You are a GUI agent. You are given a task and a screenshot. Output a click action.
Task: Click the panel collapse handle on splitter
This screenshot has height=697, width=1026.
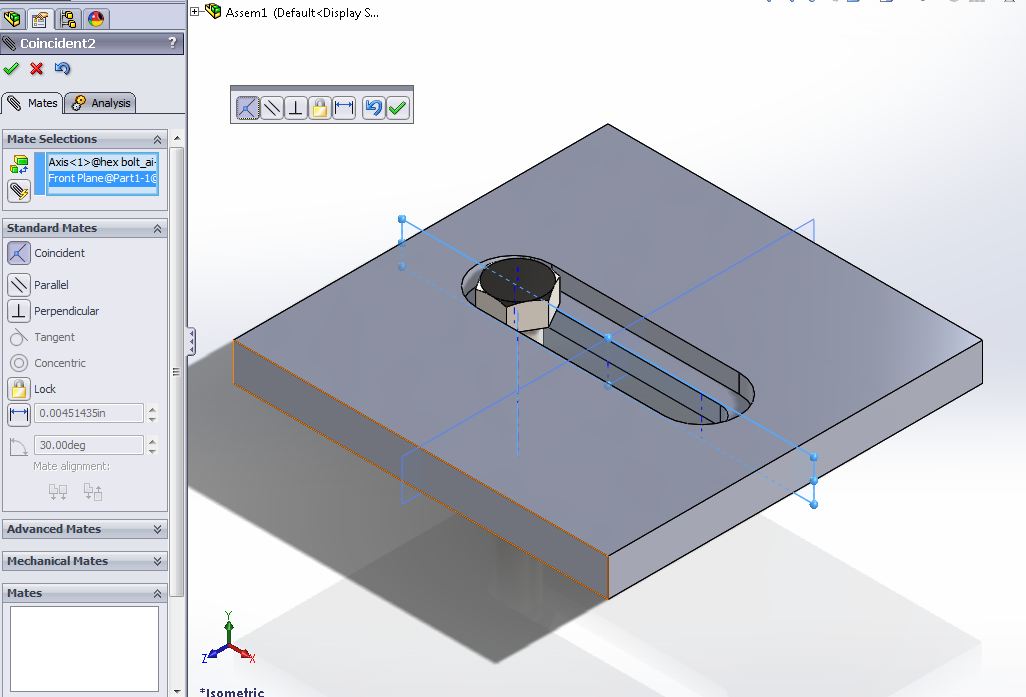click(191, 342)
